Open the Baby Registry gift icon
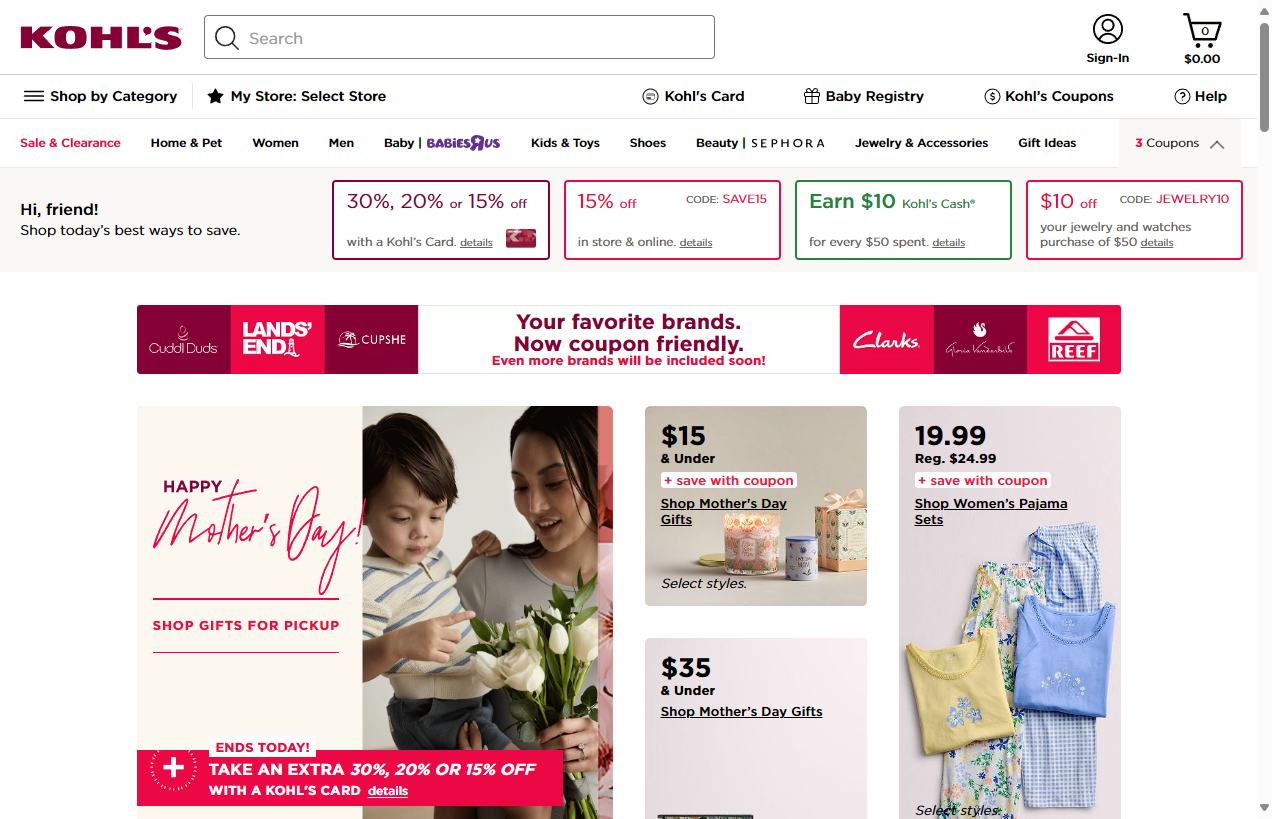1272x819 pixels. point(812,96)
